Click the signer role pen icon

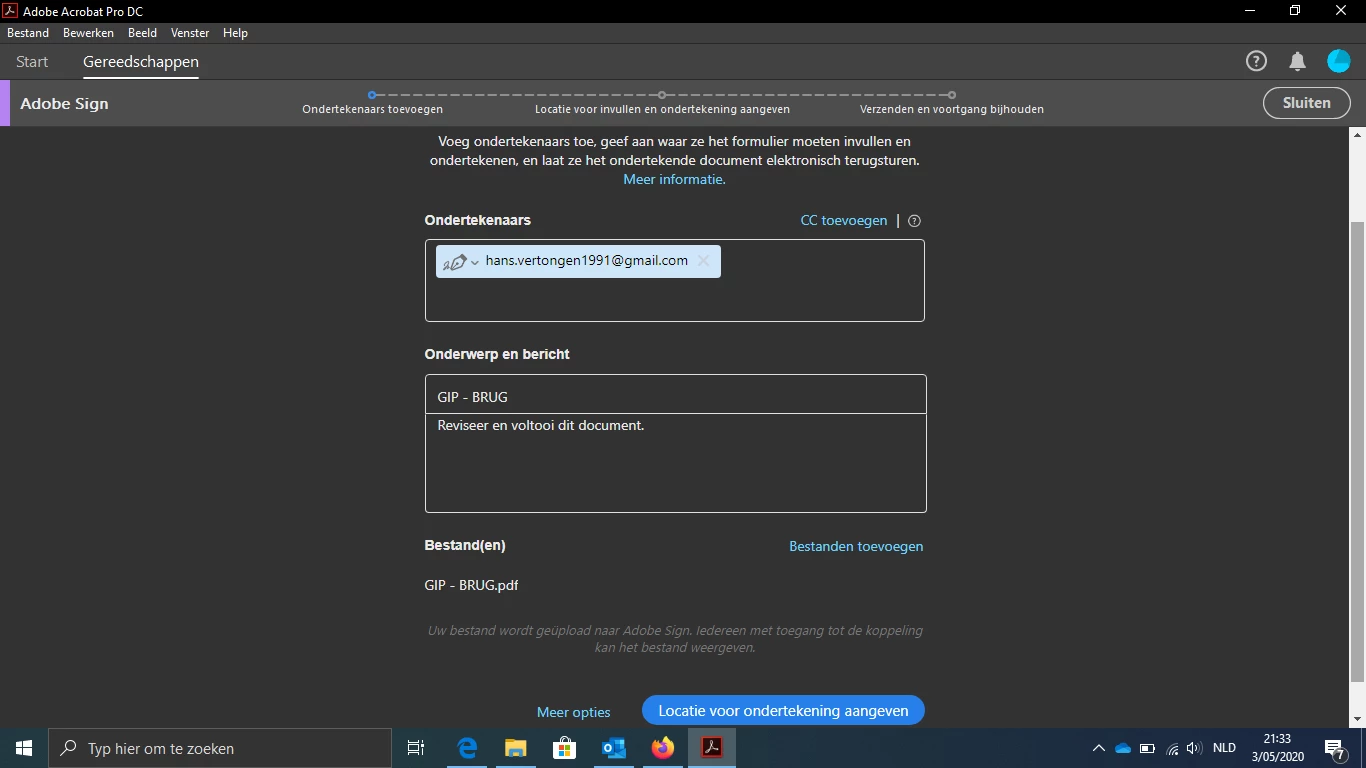coord(454,262)
